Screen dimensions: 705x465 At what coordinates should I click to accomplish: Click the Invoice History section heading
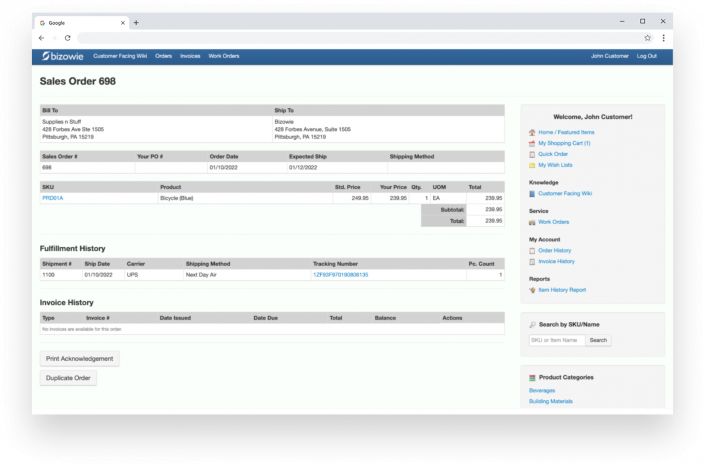click(x=67, y=303)
